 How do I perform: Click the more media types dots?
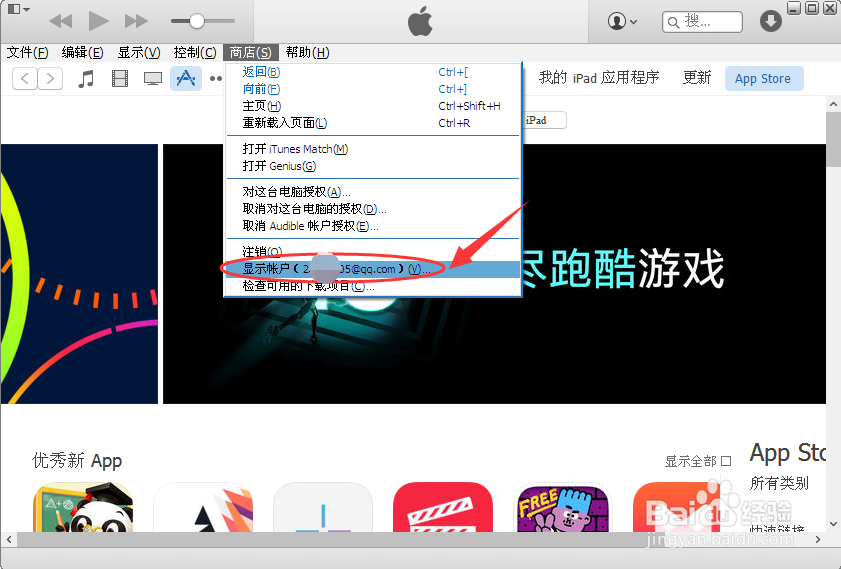[x=216, y=79]
